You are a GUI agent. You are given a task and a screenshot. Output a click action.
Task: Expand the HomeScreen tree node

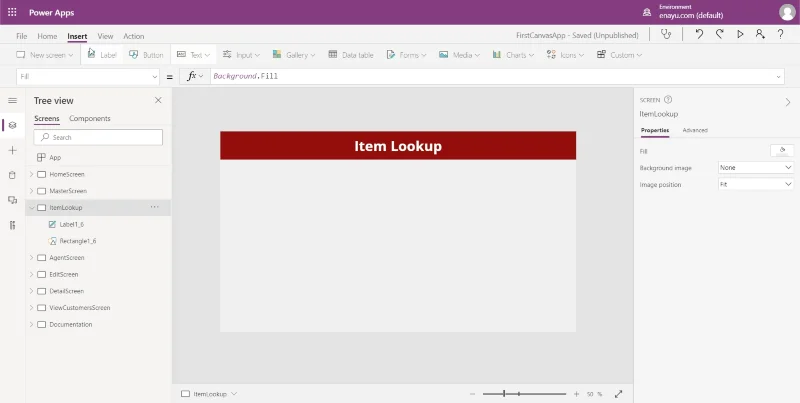pyautogui.click(x=31, y=174)
